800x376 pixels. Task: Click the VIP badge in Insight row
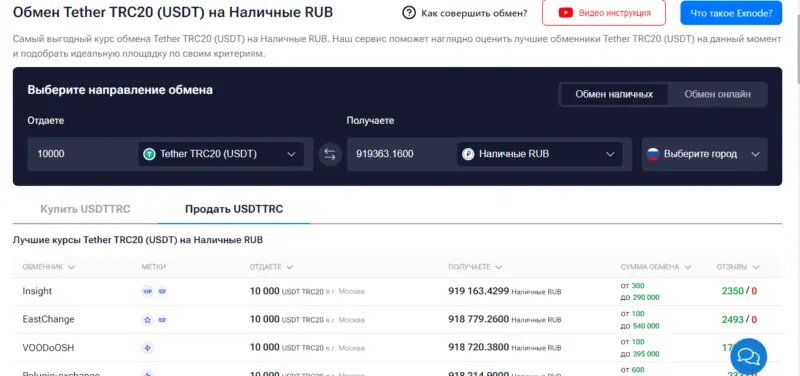(147, 292)
